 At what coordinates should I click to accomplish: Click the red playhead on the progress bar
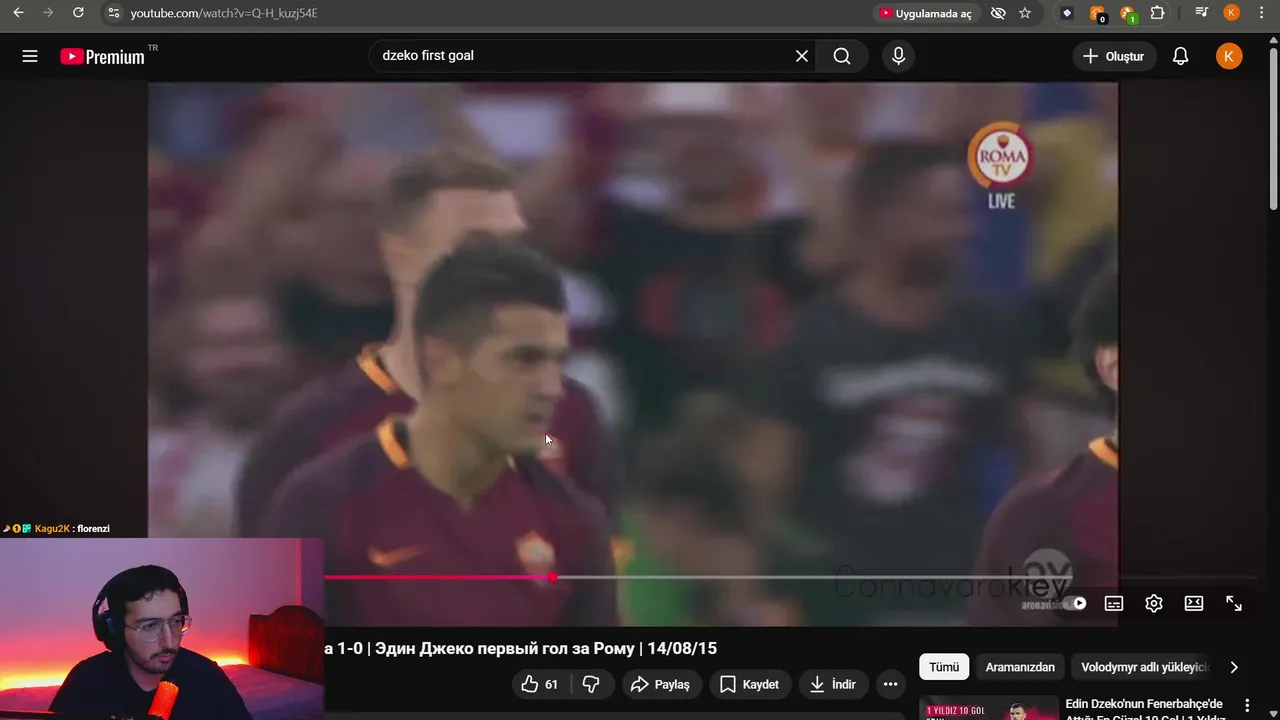click(552, 577)
